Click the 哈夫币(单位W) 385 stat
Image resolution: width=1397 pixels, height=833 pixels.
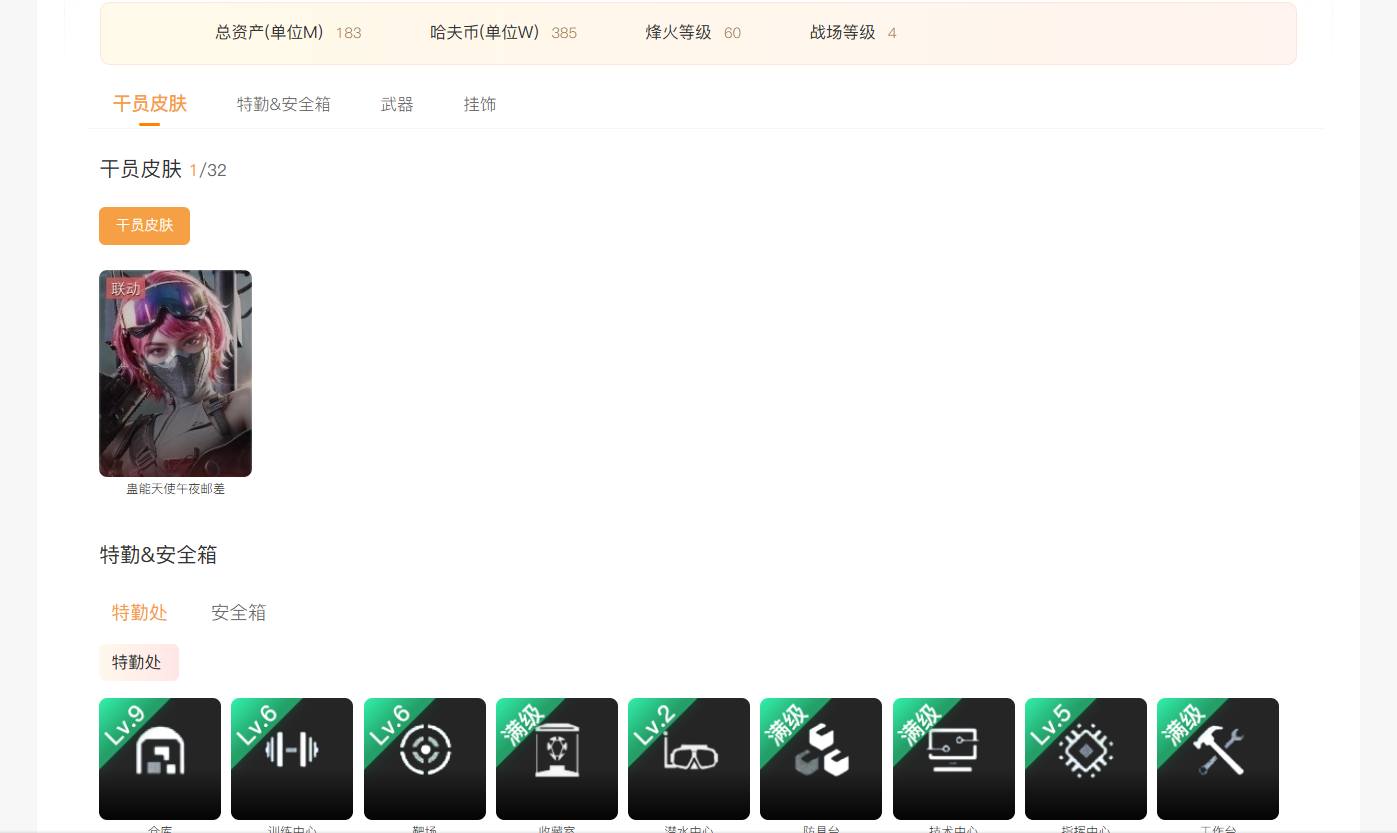503,33
